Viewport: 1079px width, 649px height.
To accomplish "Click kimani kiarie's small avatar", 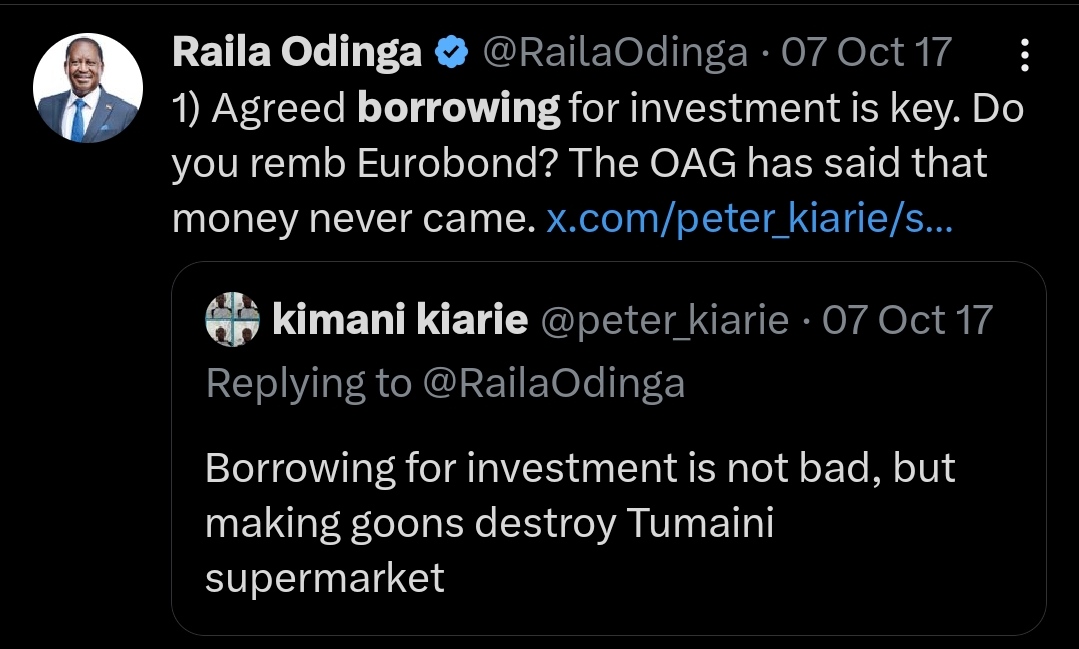I will coord(232,320).
